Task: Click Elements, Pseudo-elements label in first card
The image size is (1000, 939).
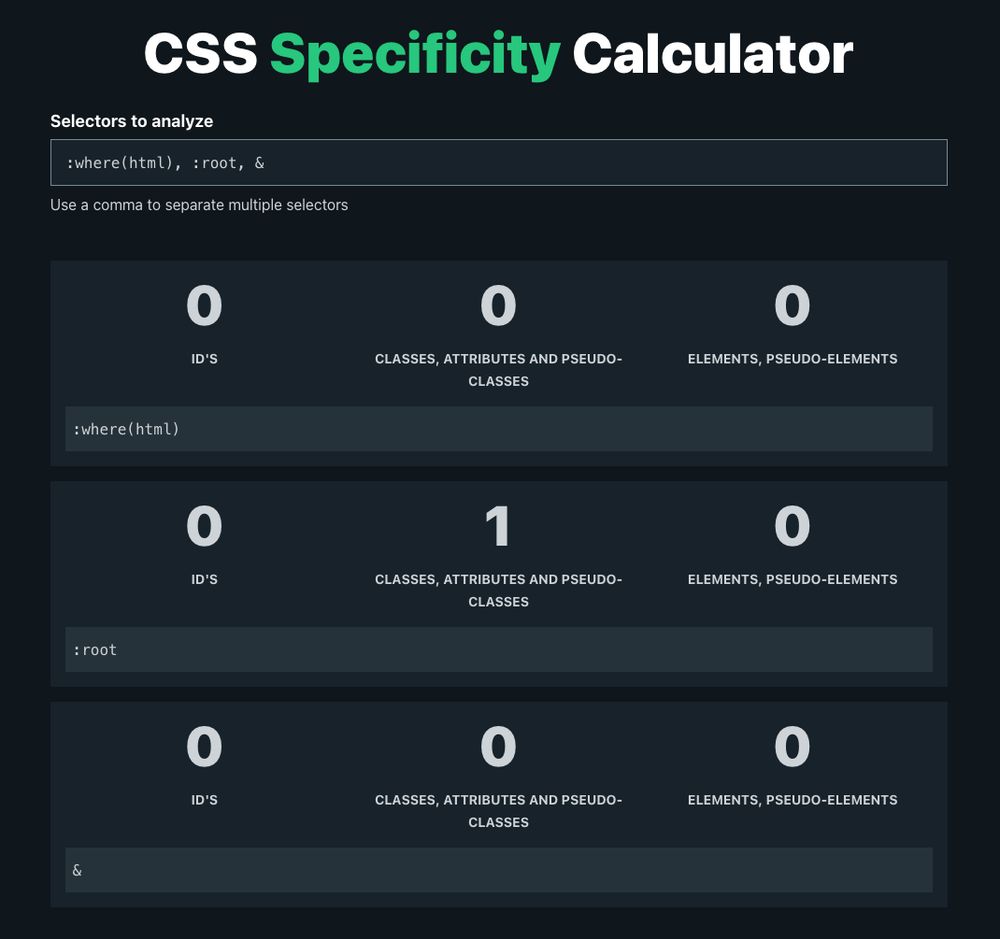Action: (x=792, y=359)
